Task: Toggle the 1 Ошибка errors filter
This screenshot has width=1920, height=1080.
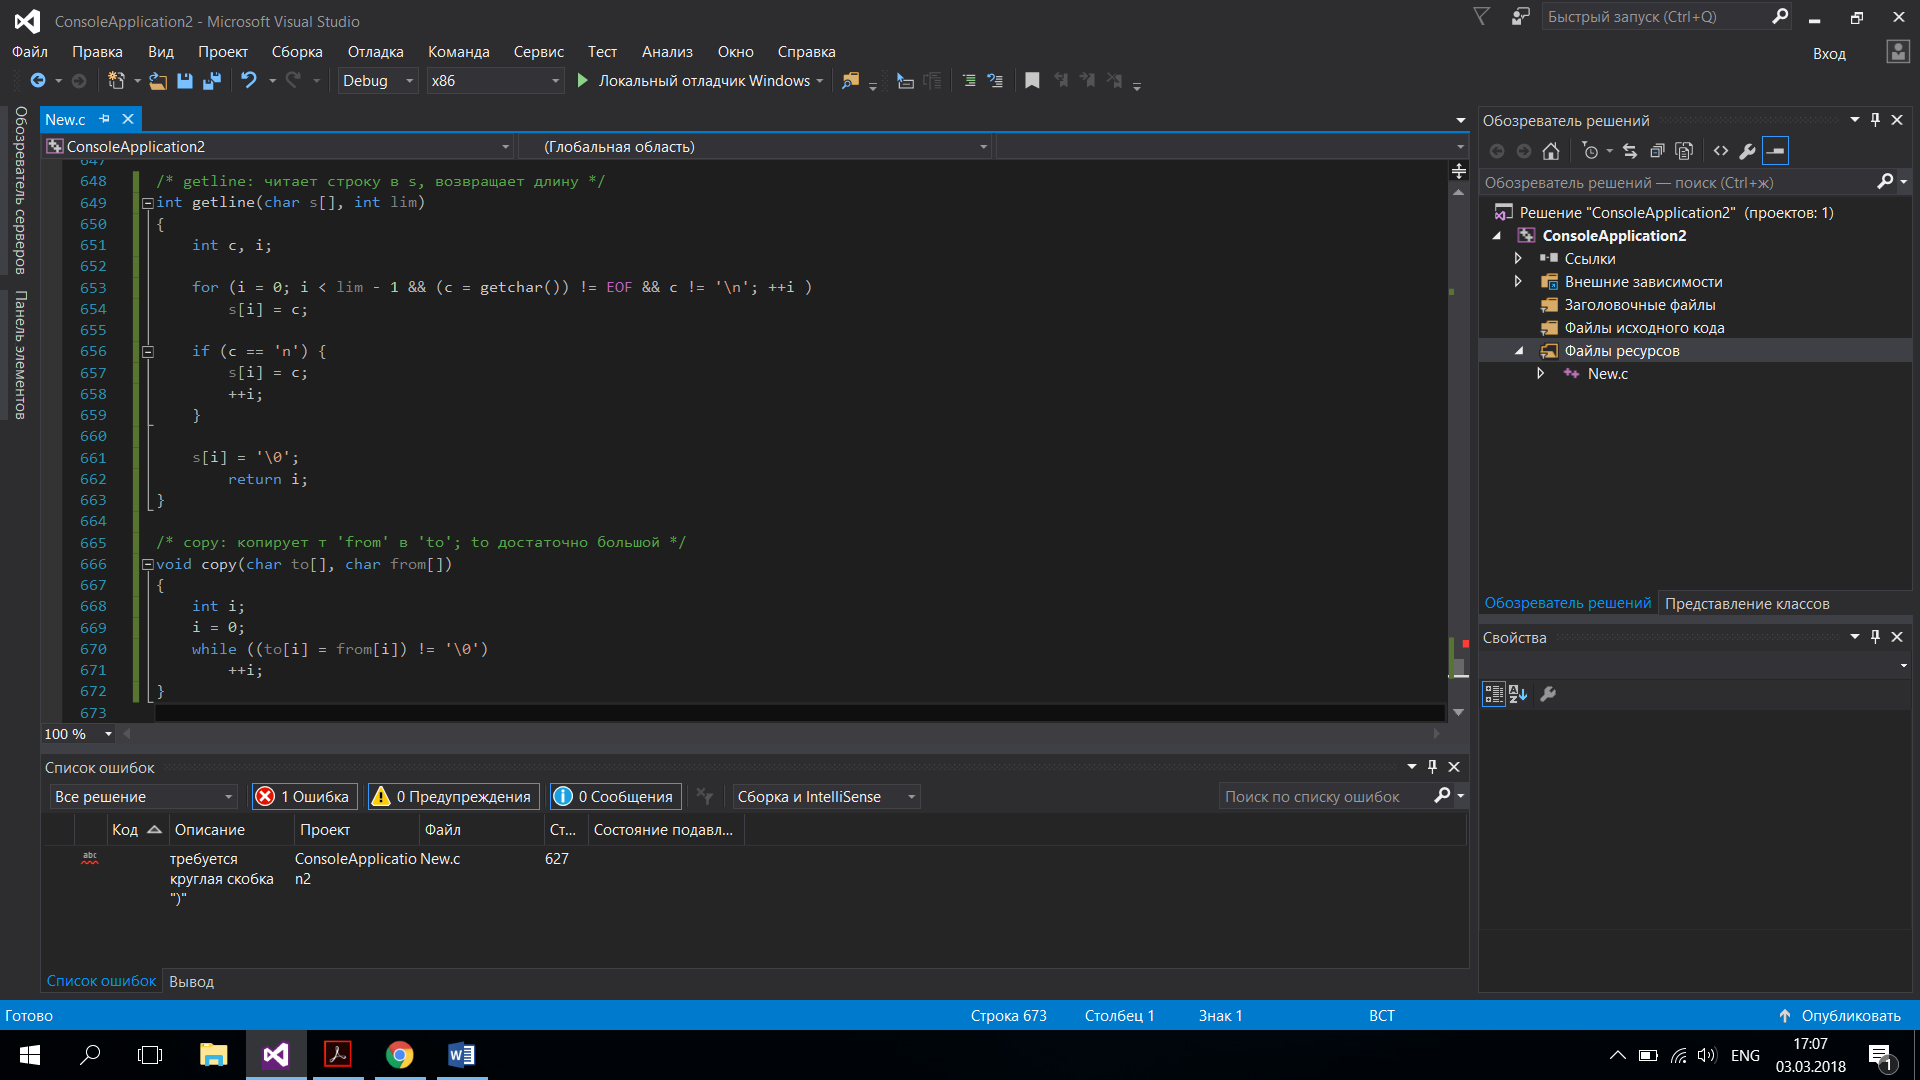Action: [x=306, y=796]
